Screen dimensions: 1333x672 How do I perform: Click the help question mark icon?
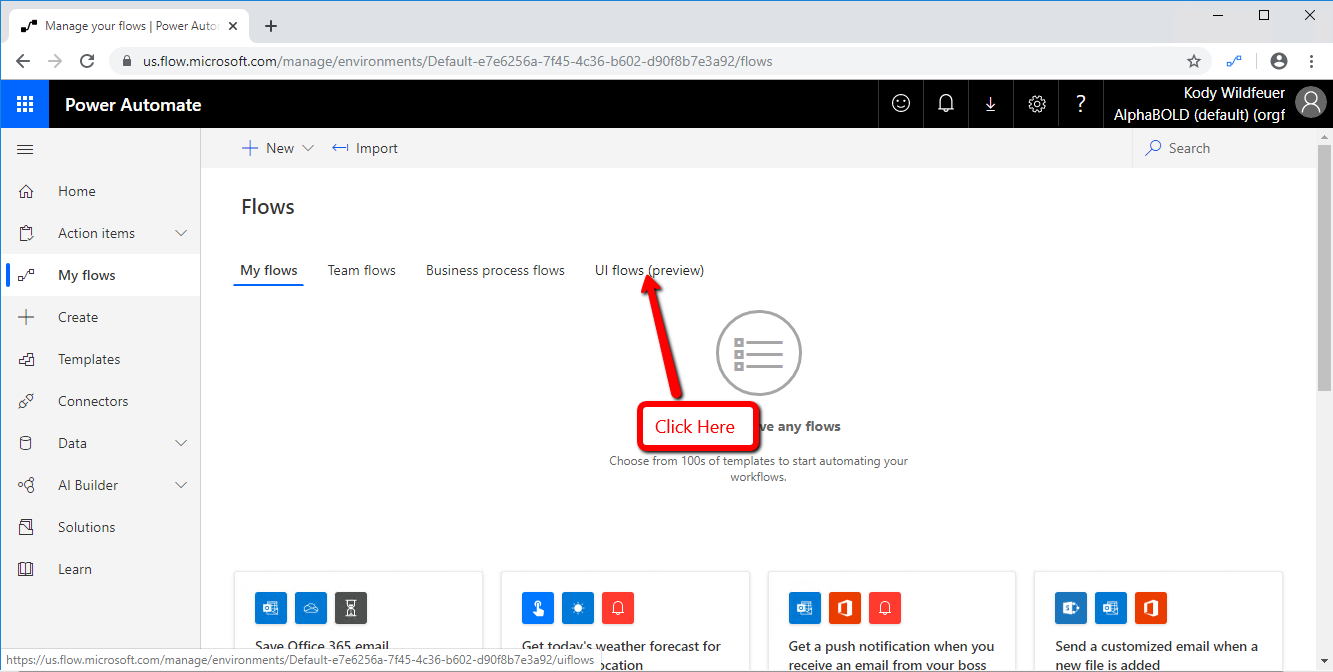coord(1080,104)
